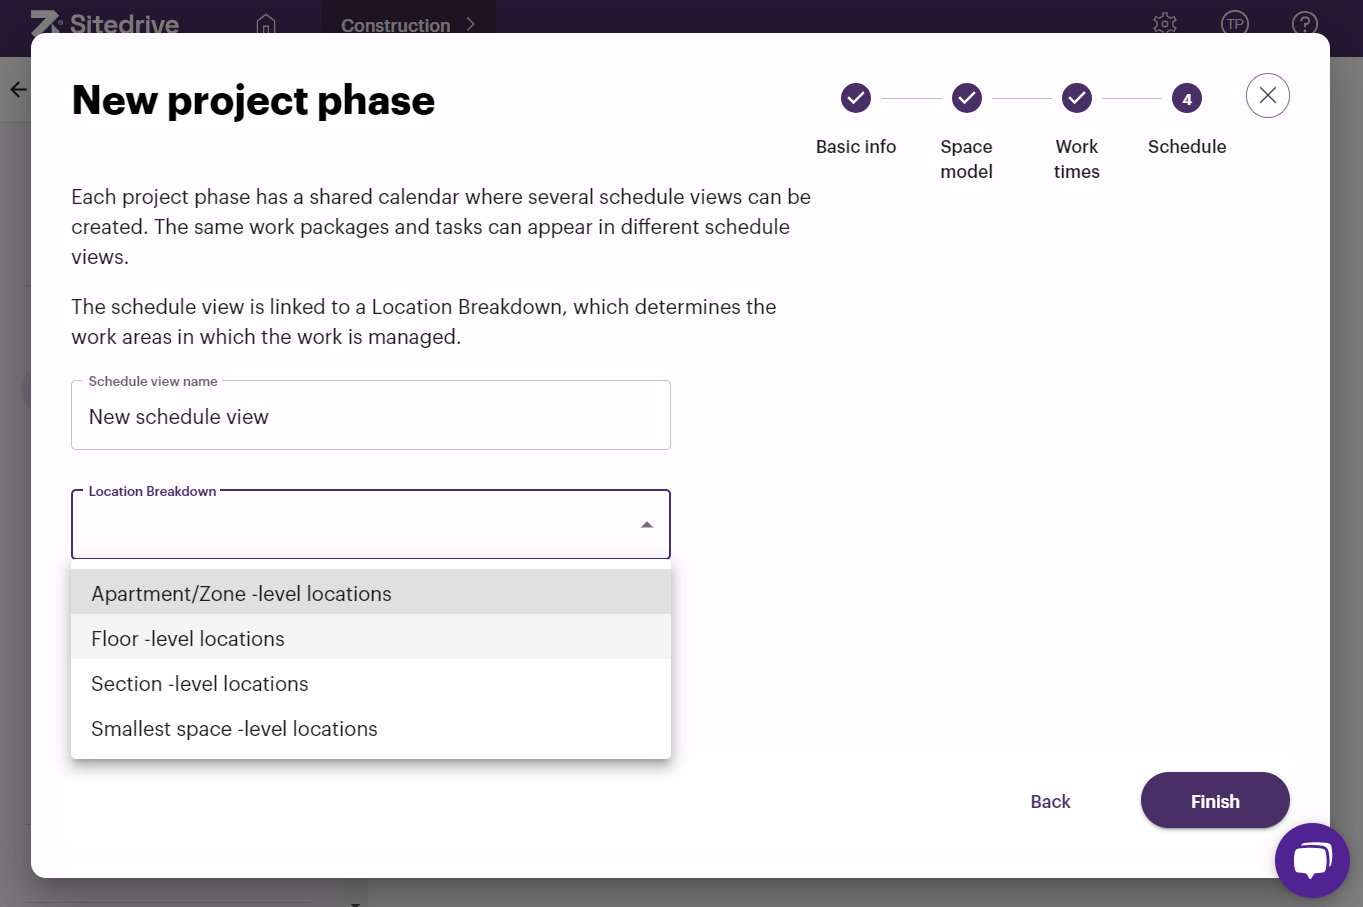Screen dimensions: 1363x907
Task: Click the Sitedrive logo
Action: tap(104, 21)
